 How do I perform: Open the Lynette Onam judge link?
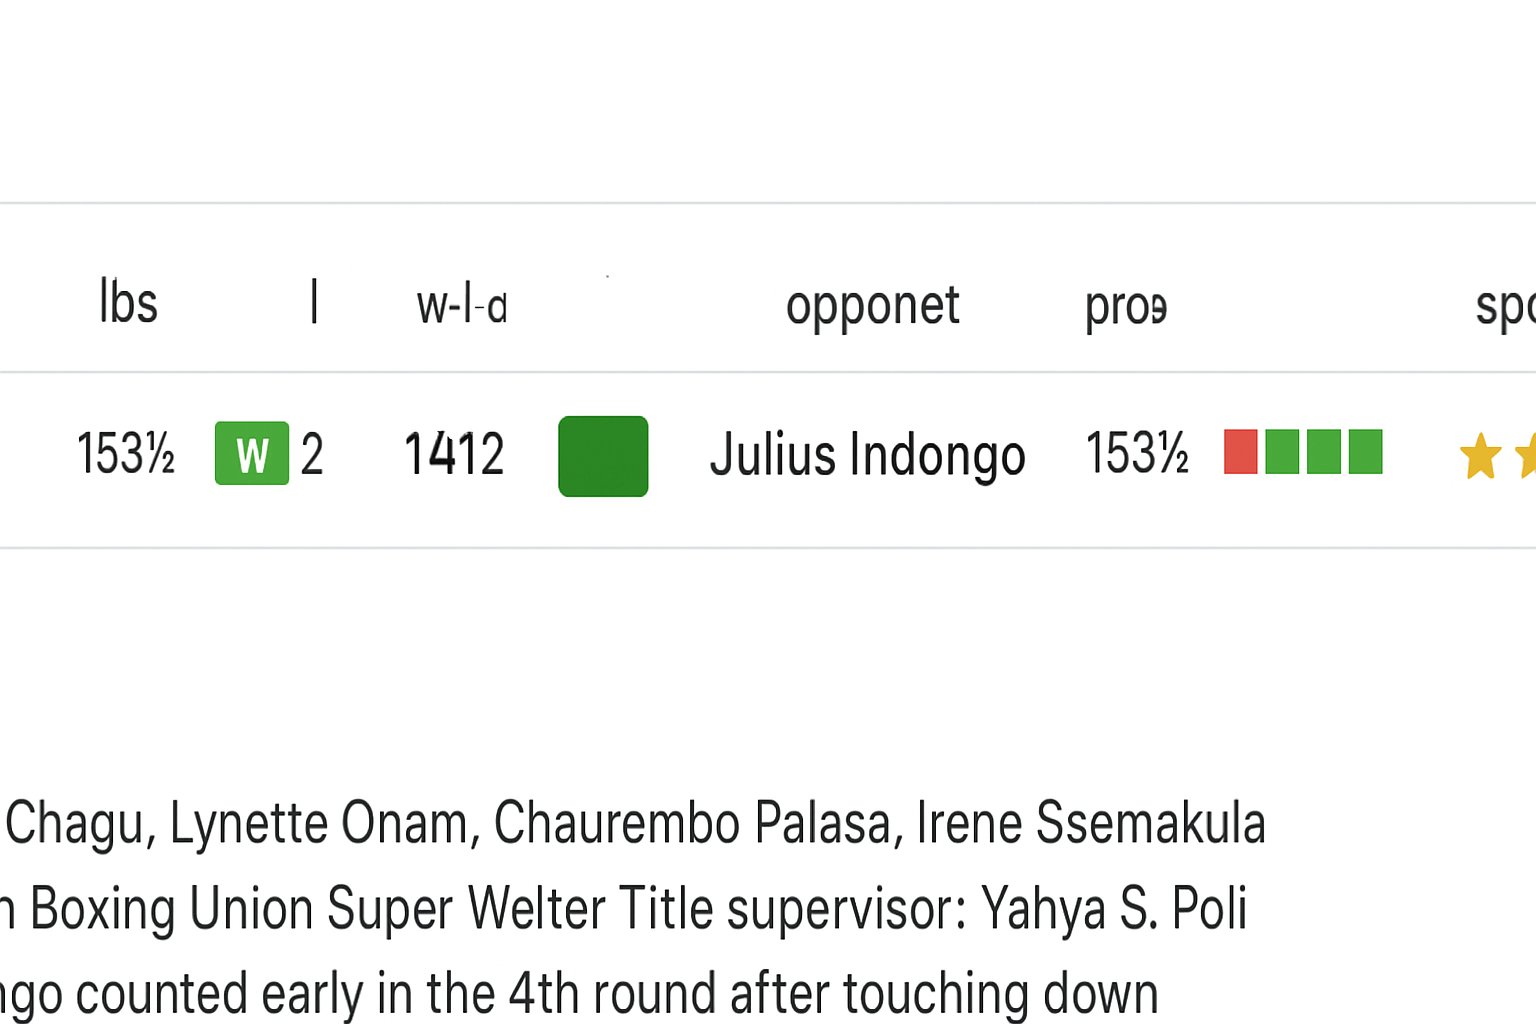click(x=319, y=823)
